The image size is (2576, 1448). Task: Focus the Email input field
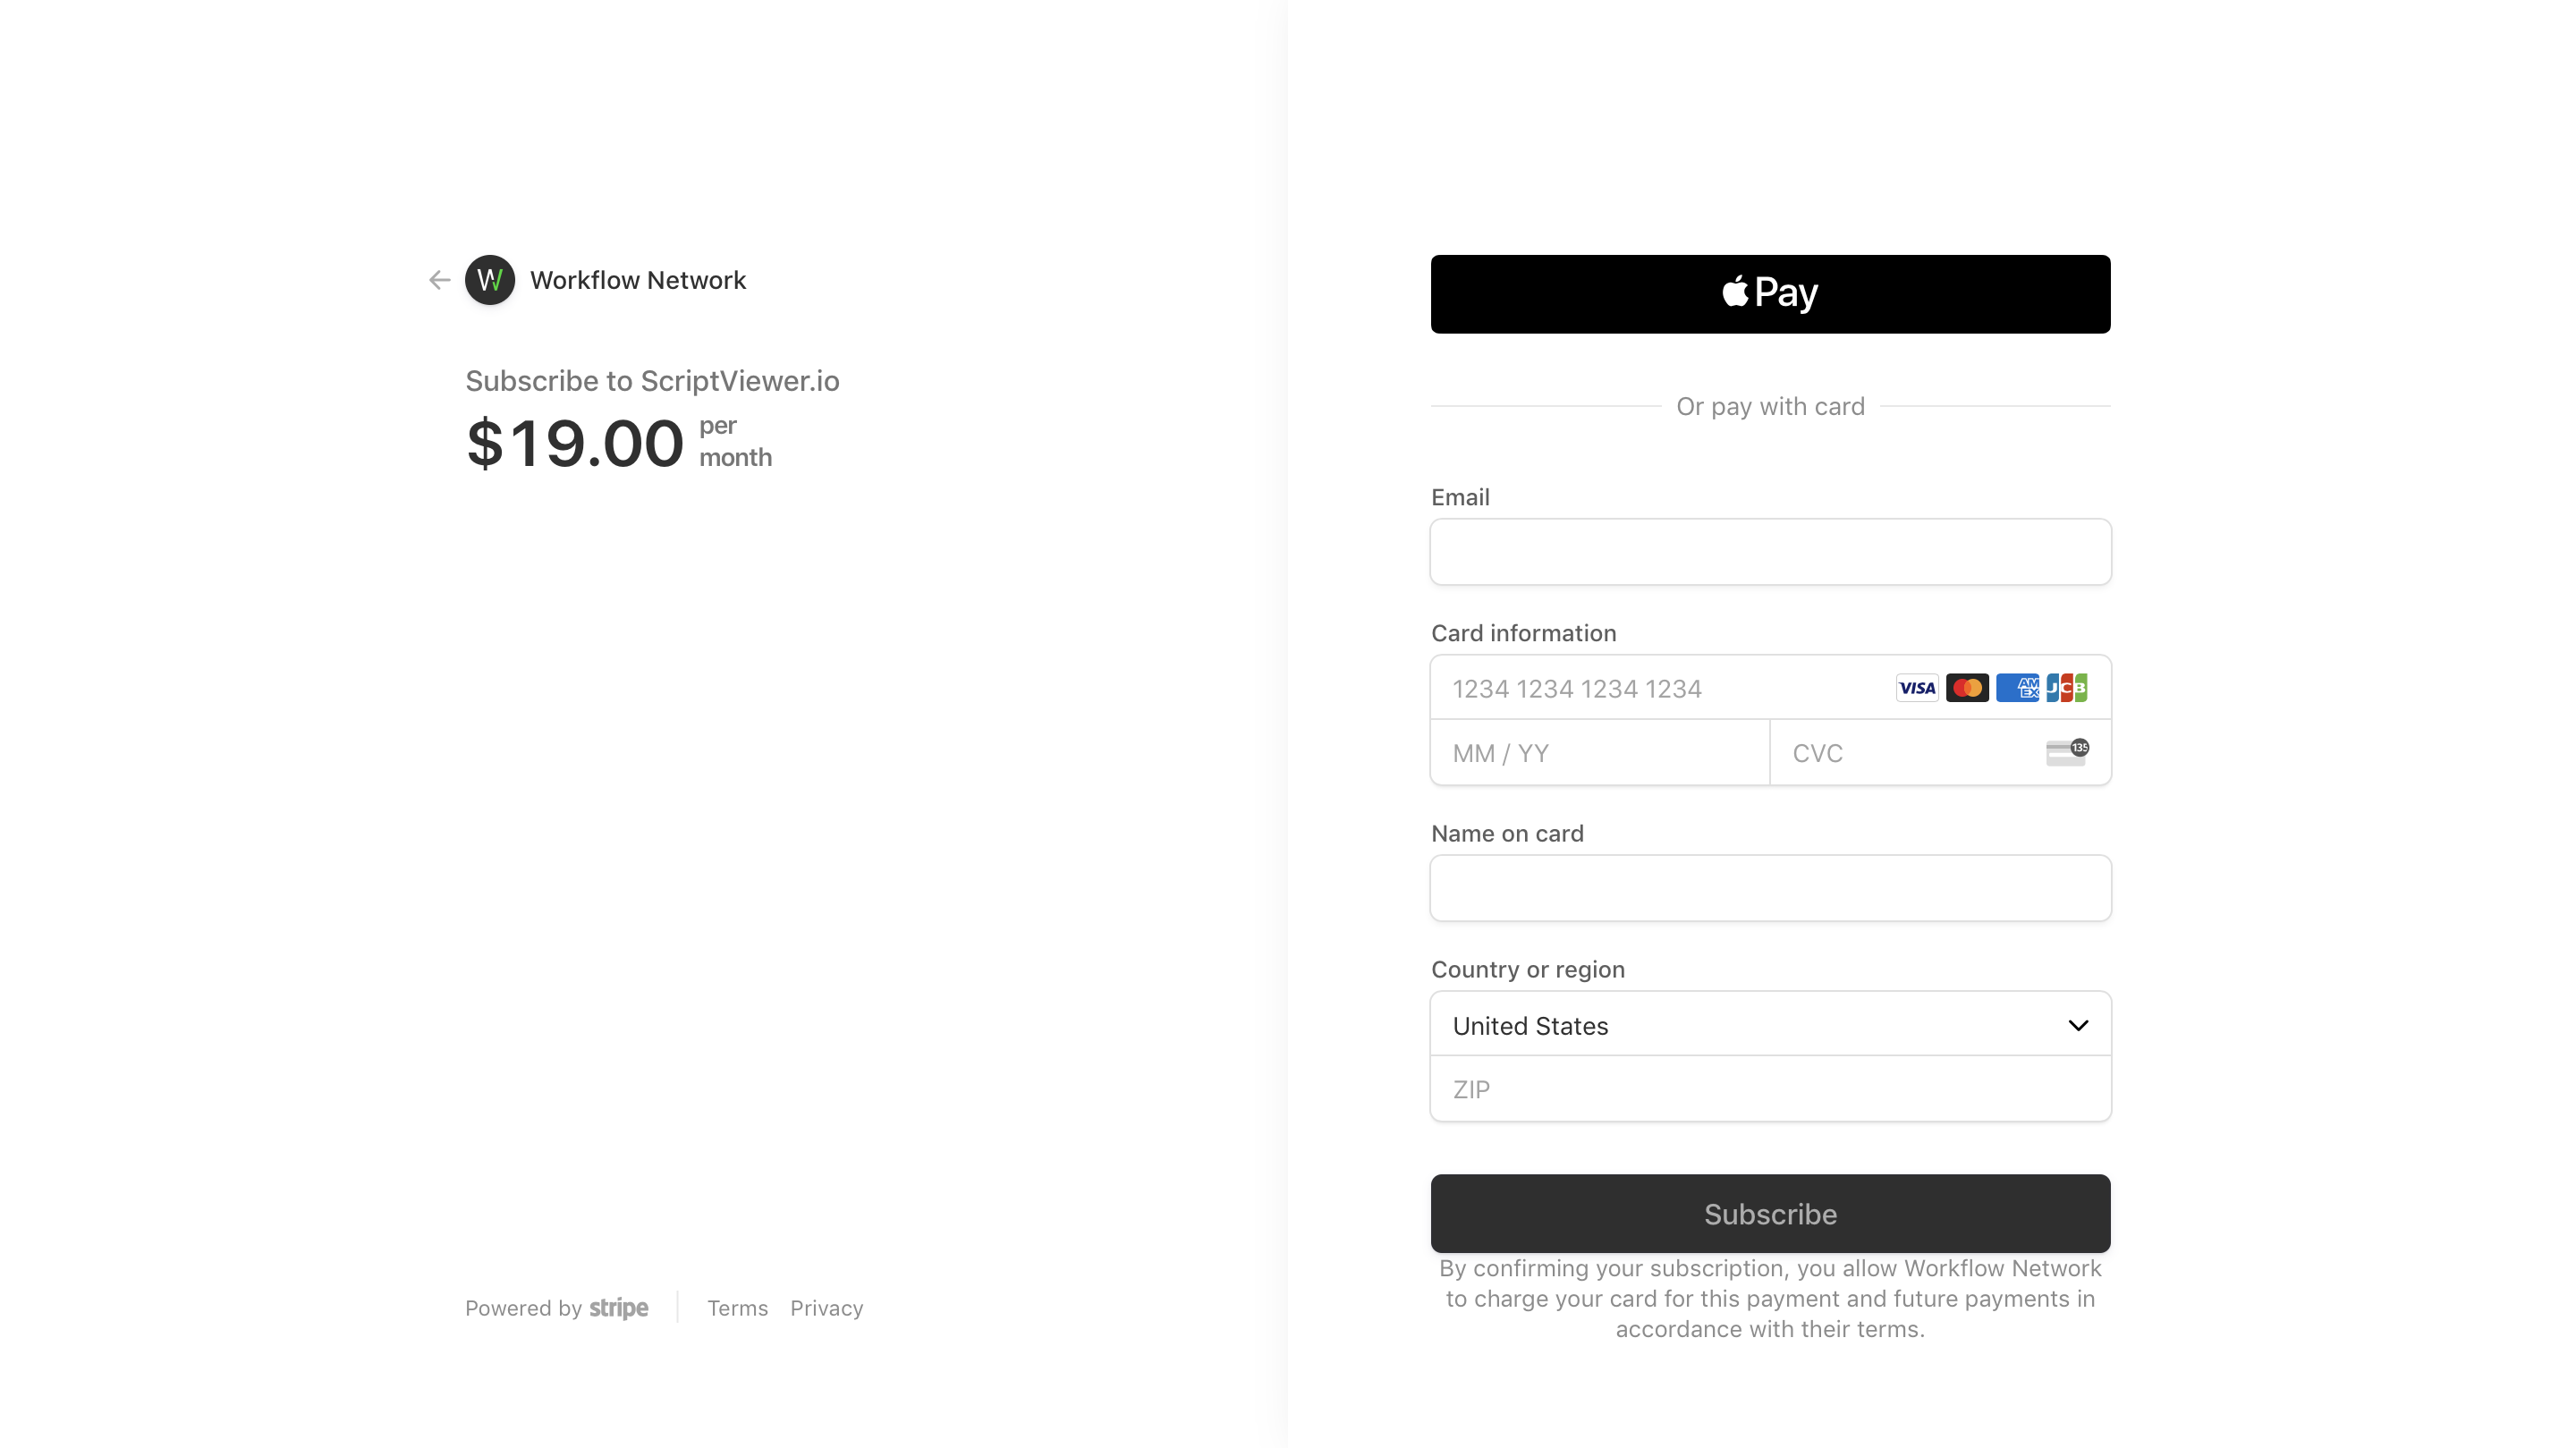click(1770, 552)
